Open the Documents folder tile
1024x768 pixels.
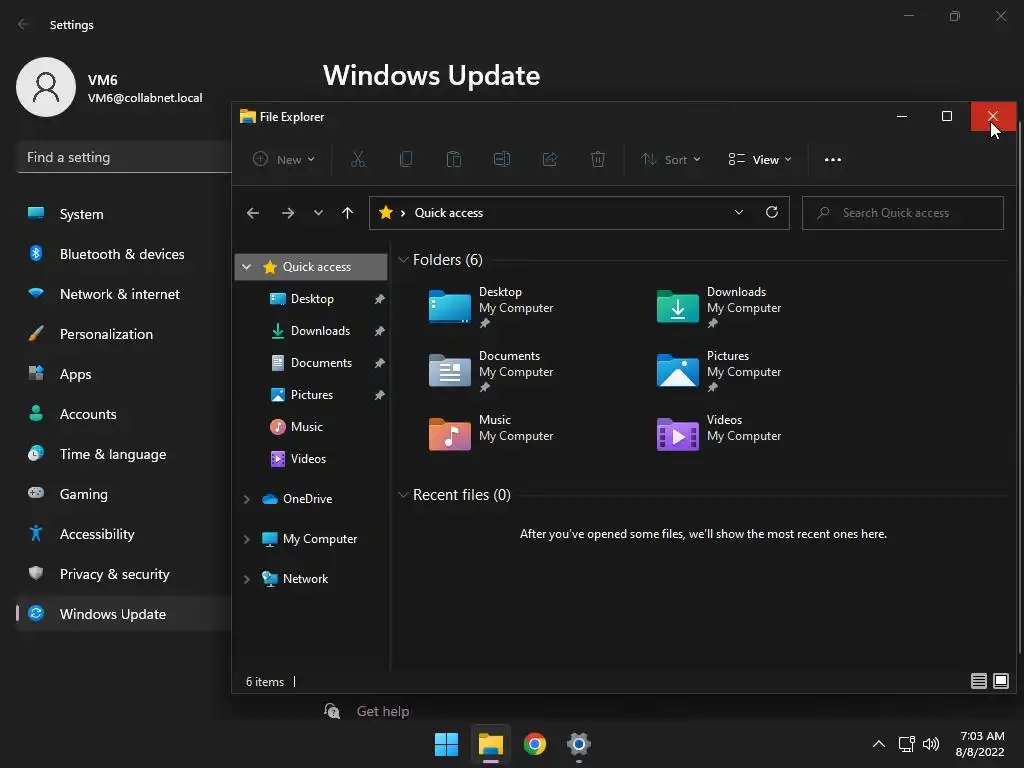coord(491,371)
